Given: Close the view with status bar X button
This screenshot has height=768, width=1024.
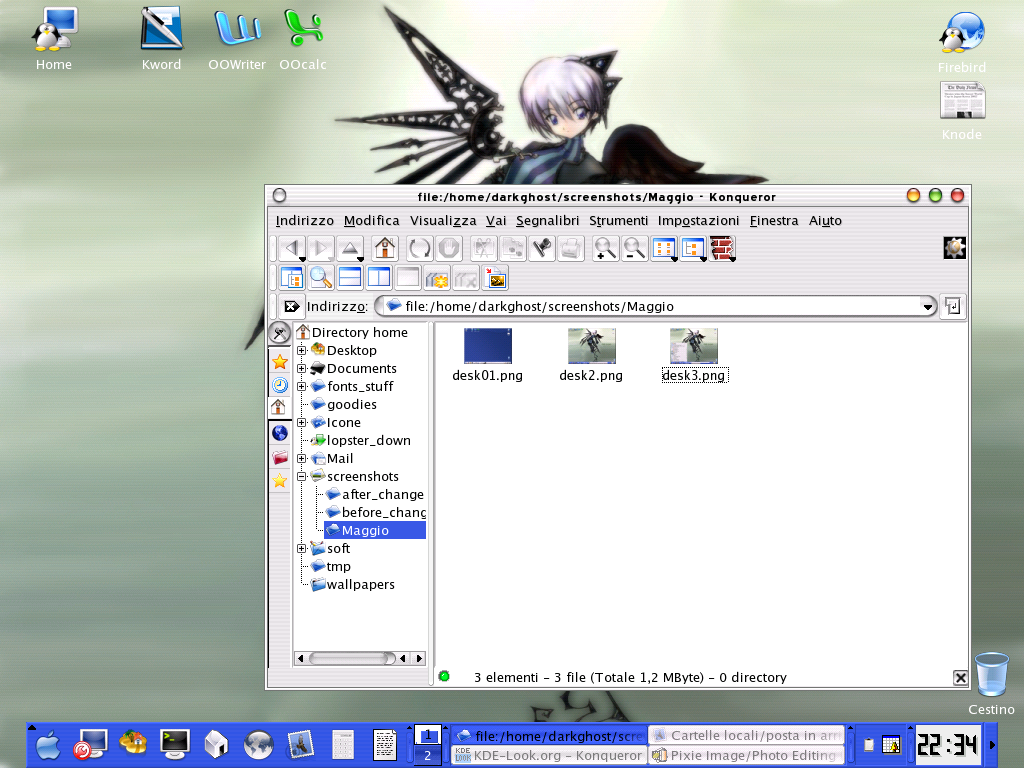Looking at the screenshot, I should tap(960, 678).
